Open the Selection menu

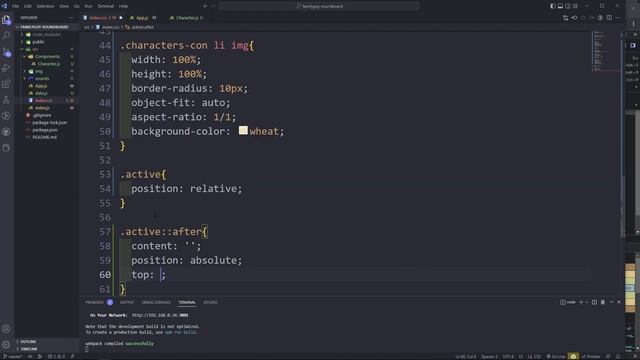click(45, 6)
